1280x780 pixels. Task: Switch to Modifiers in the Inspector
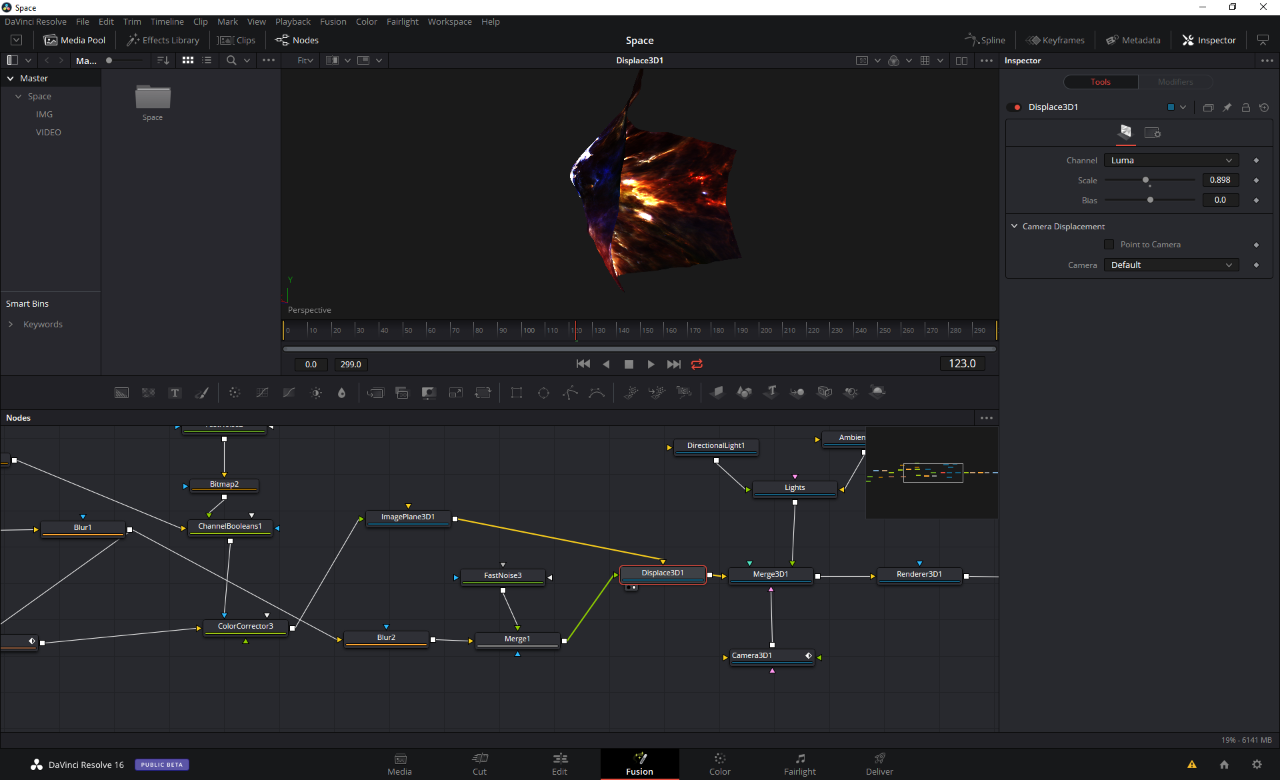click(1175, 82)
